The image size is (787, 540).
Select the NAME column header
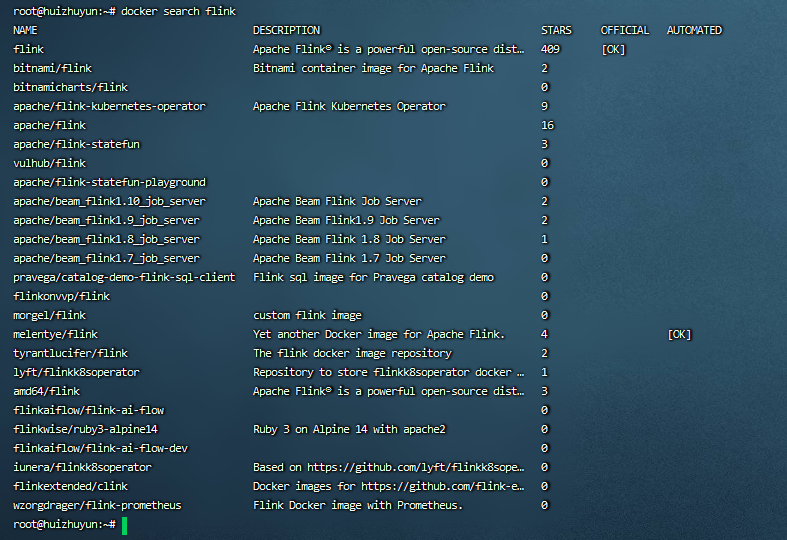pyautogui.click(x=25, y=30)
